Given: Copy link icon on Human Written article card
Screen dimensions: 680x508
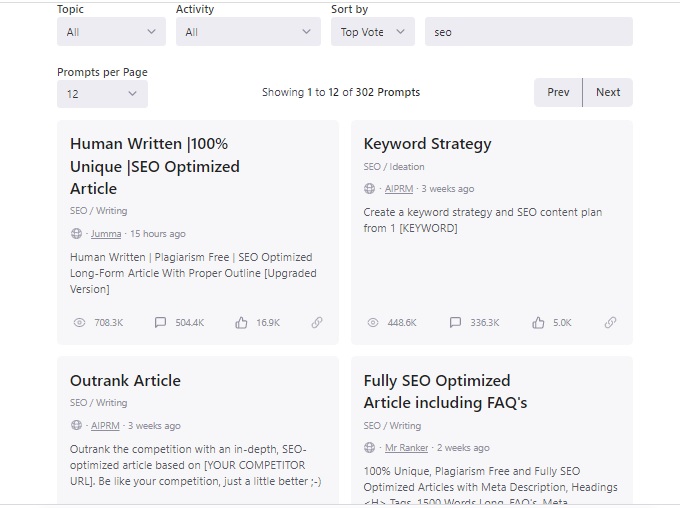Looking at the screenshot, I should click(x=317, y=323).
